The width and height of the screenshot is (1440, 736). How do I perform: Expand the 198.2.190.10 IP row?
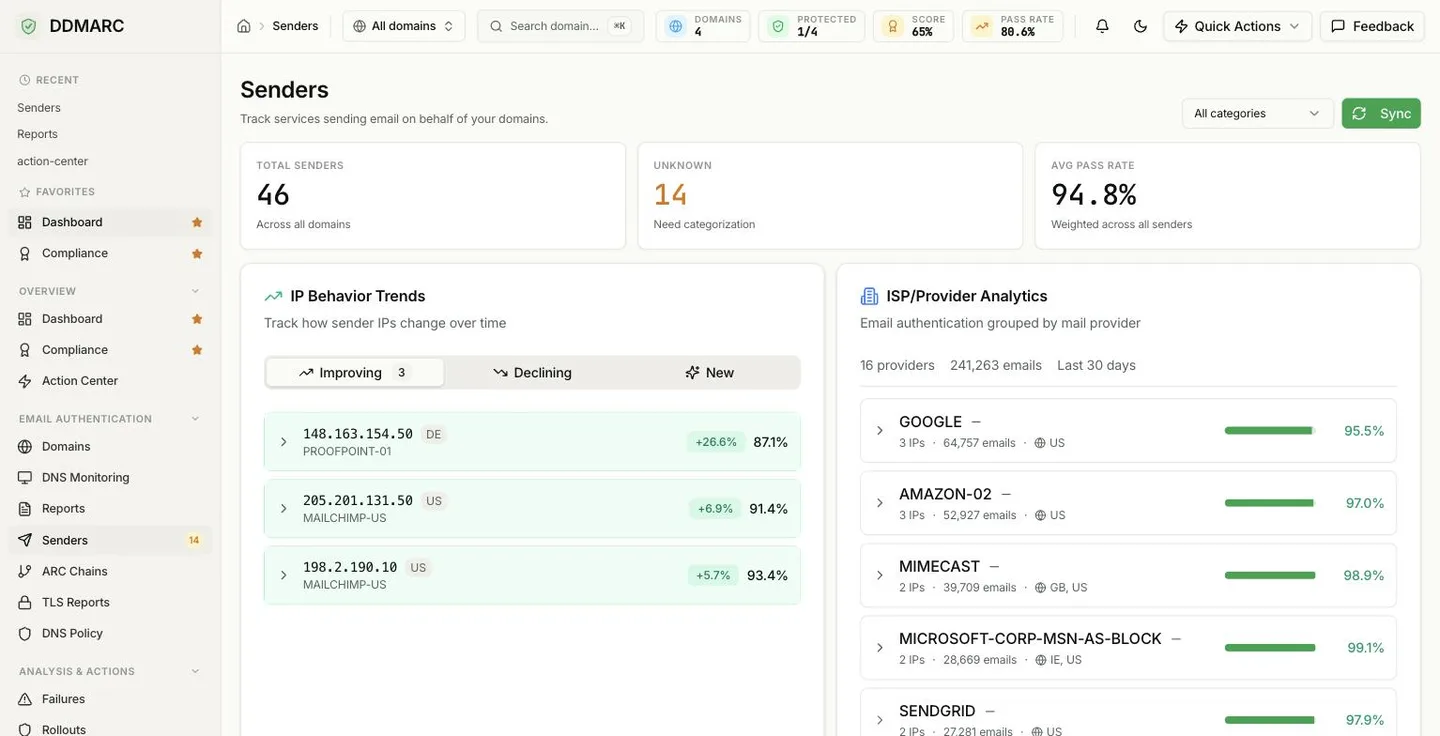(x=283, y=575)
